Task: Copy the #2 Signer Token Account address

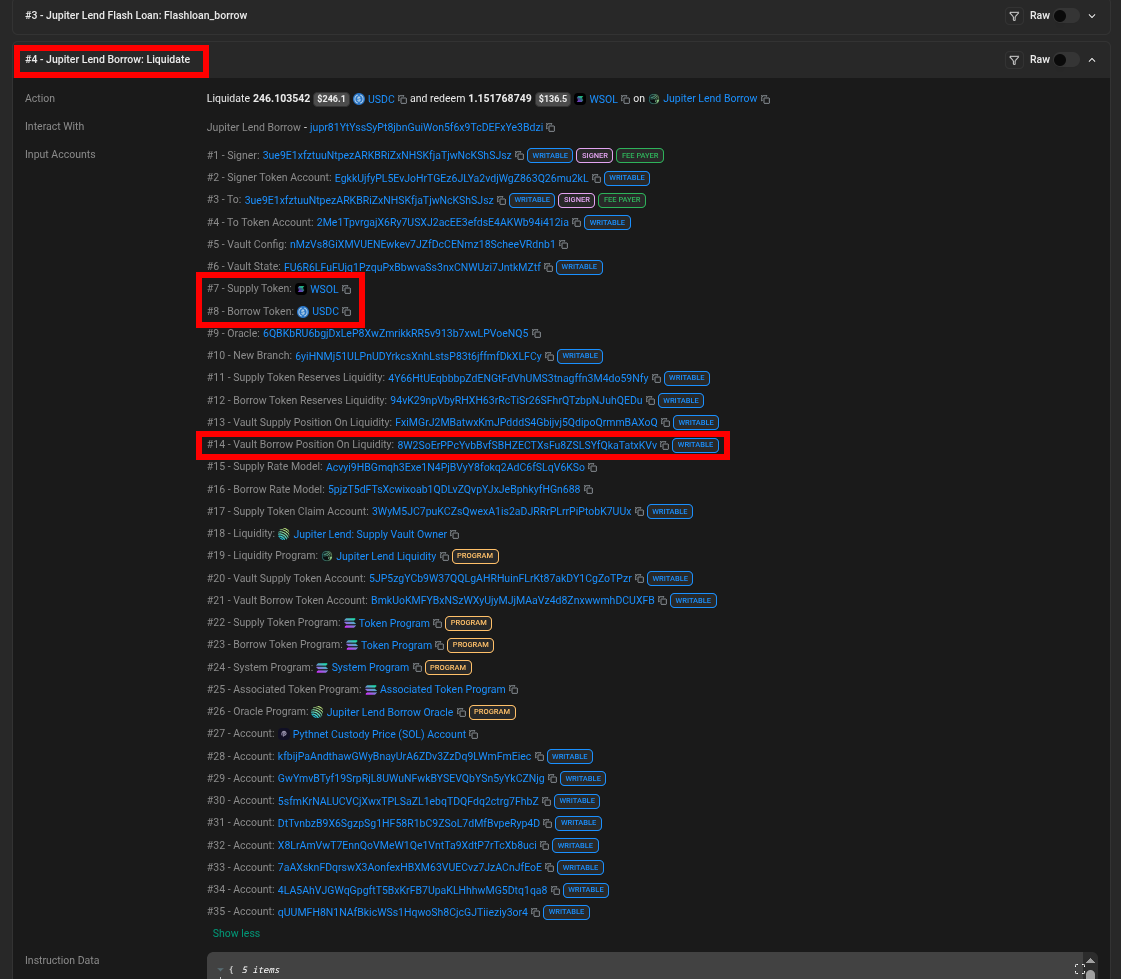Action: pos(596,178)
